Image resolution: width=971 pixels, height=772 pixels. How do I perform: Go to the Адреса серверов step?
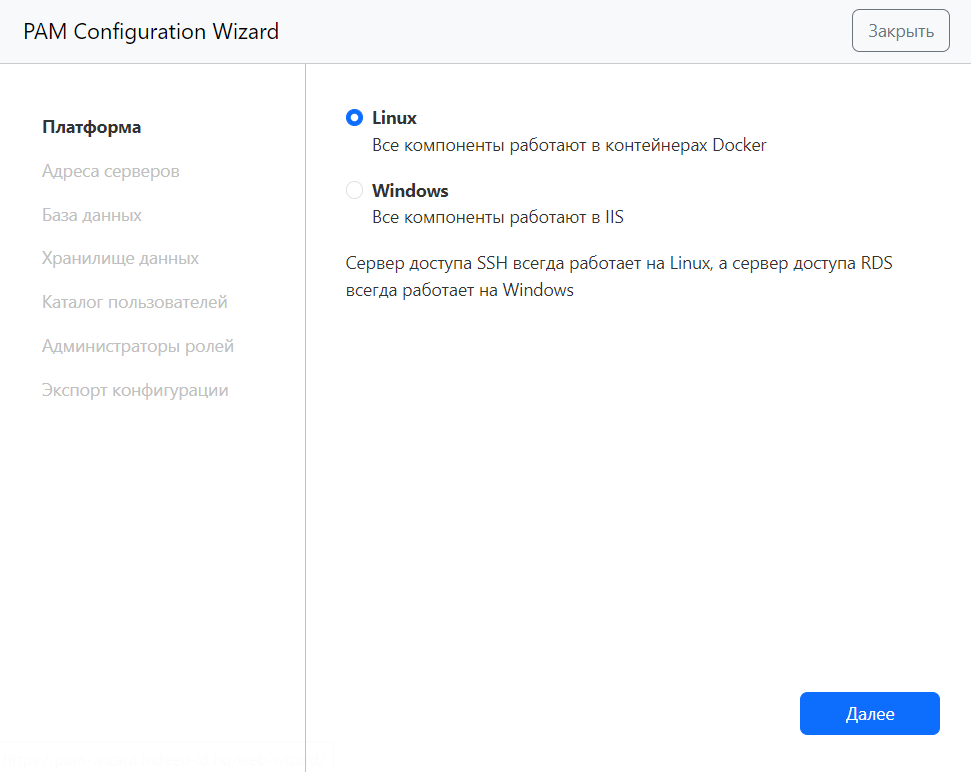tap(111, 171)
